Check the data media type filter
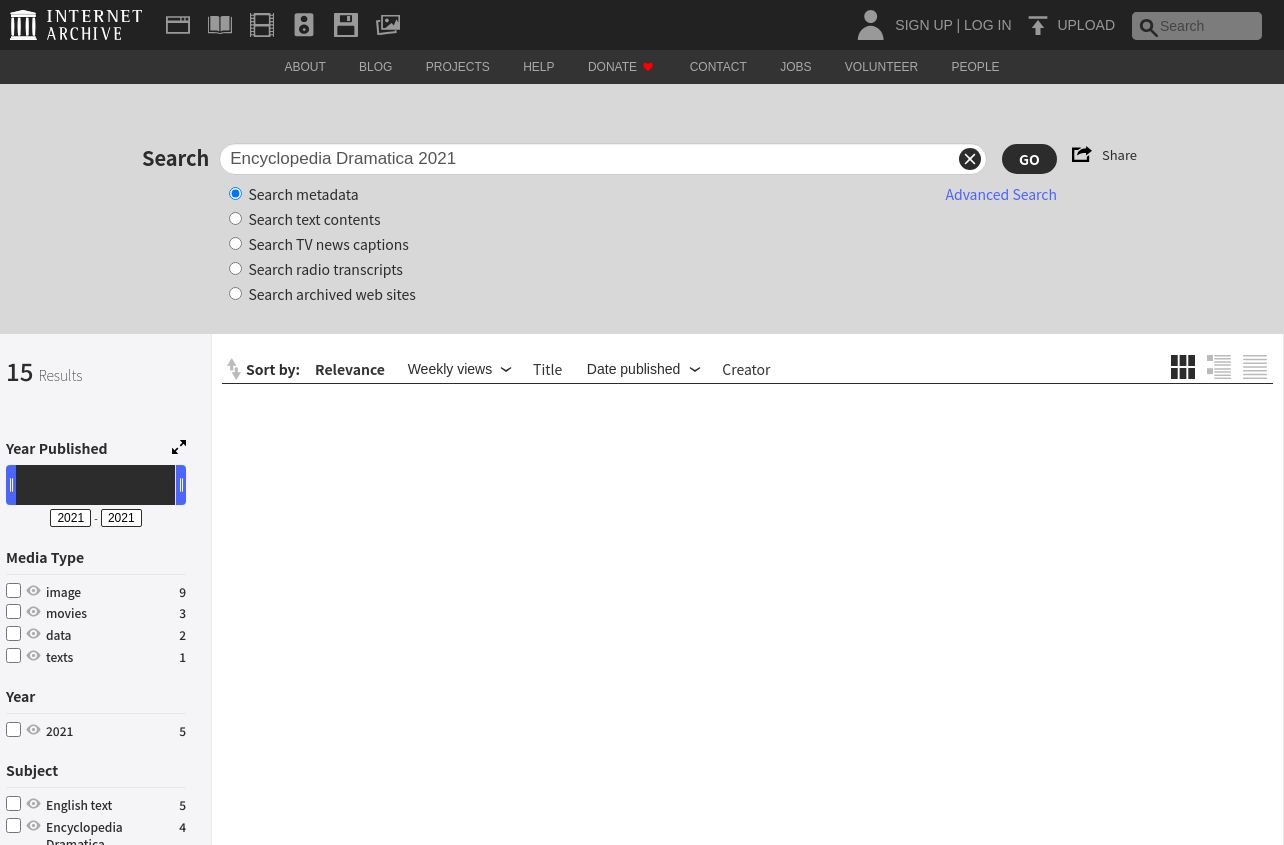 click(x=13, y=633)
